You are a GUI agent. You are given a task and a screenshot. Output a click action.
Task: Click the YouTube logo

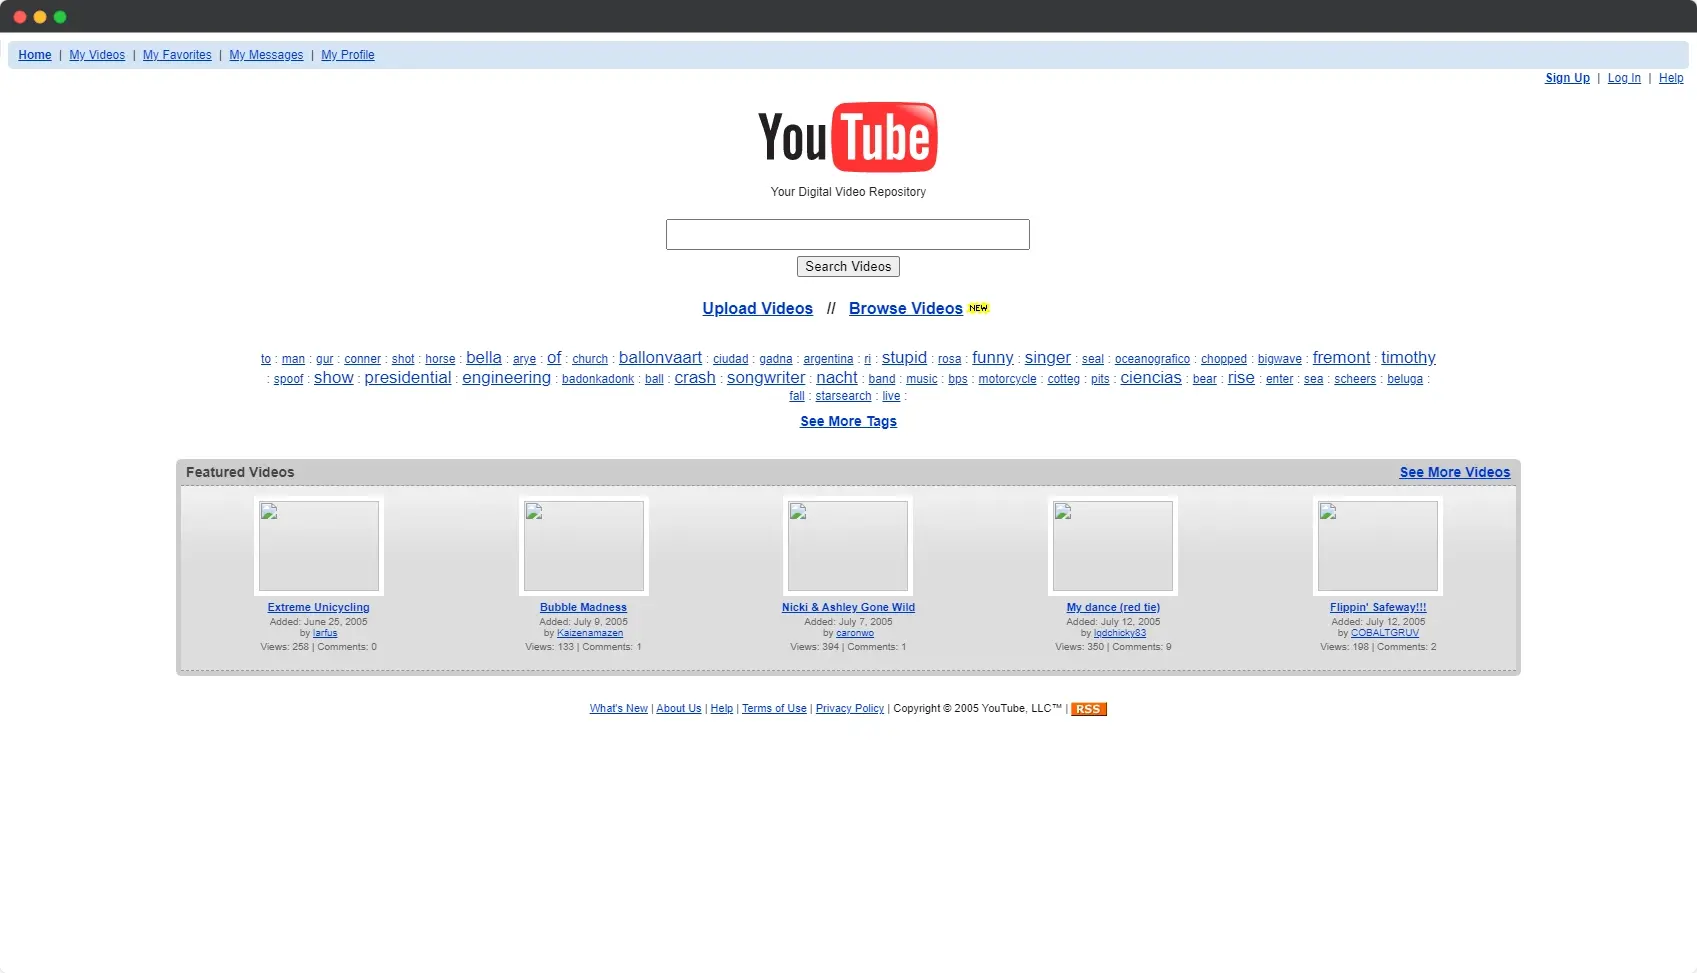848,137
